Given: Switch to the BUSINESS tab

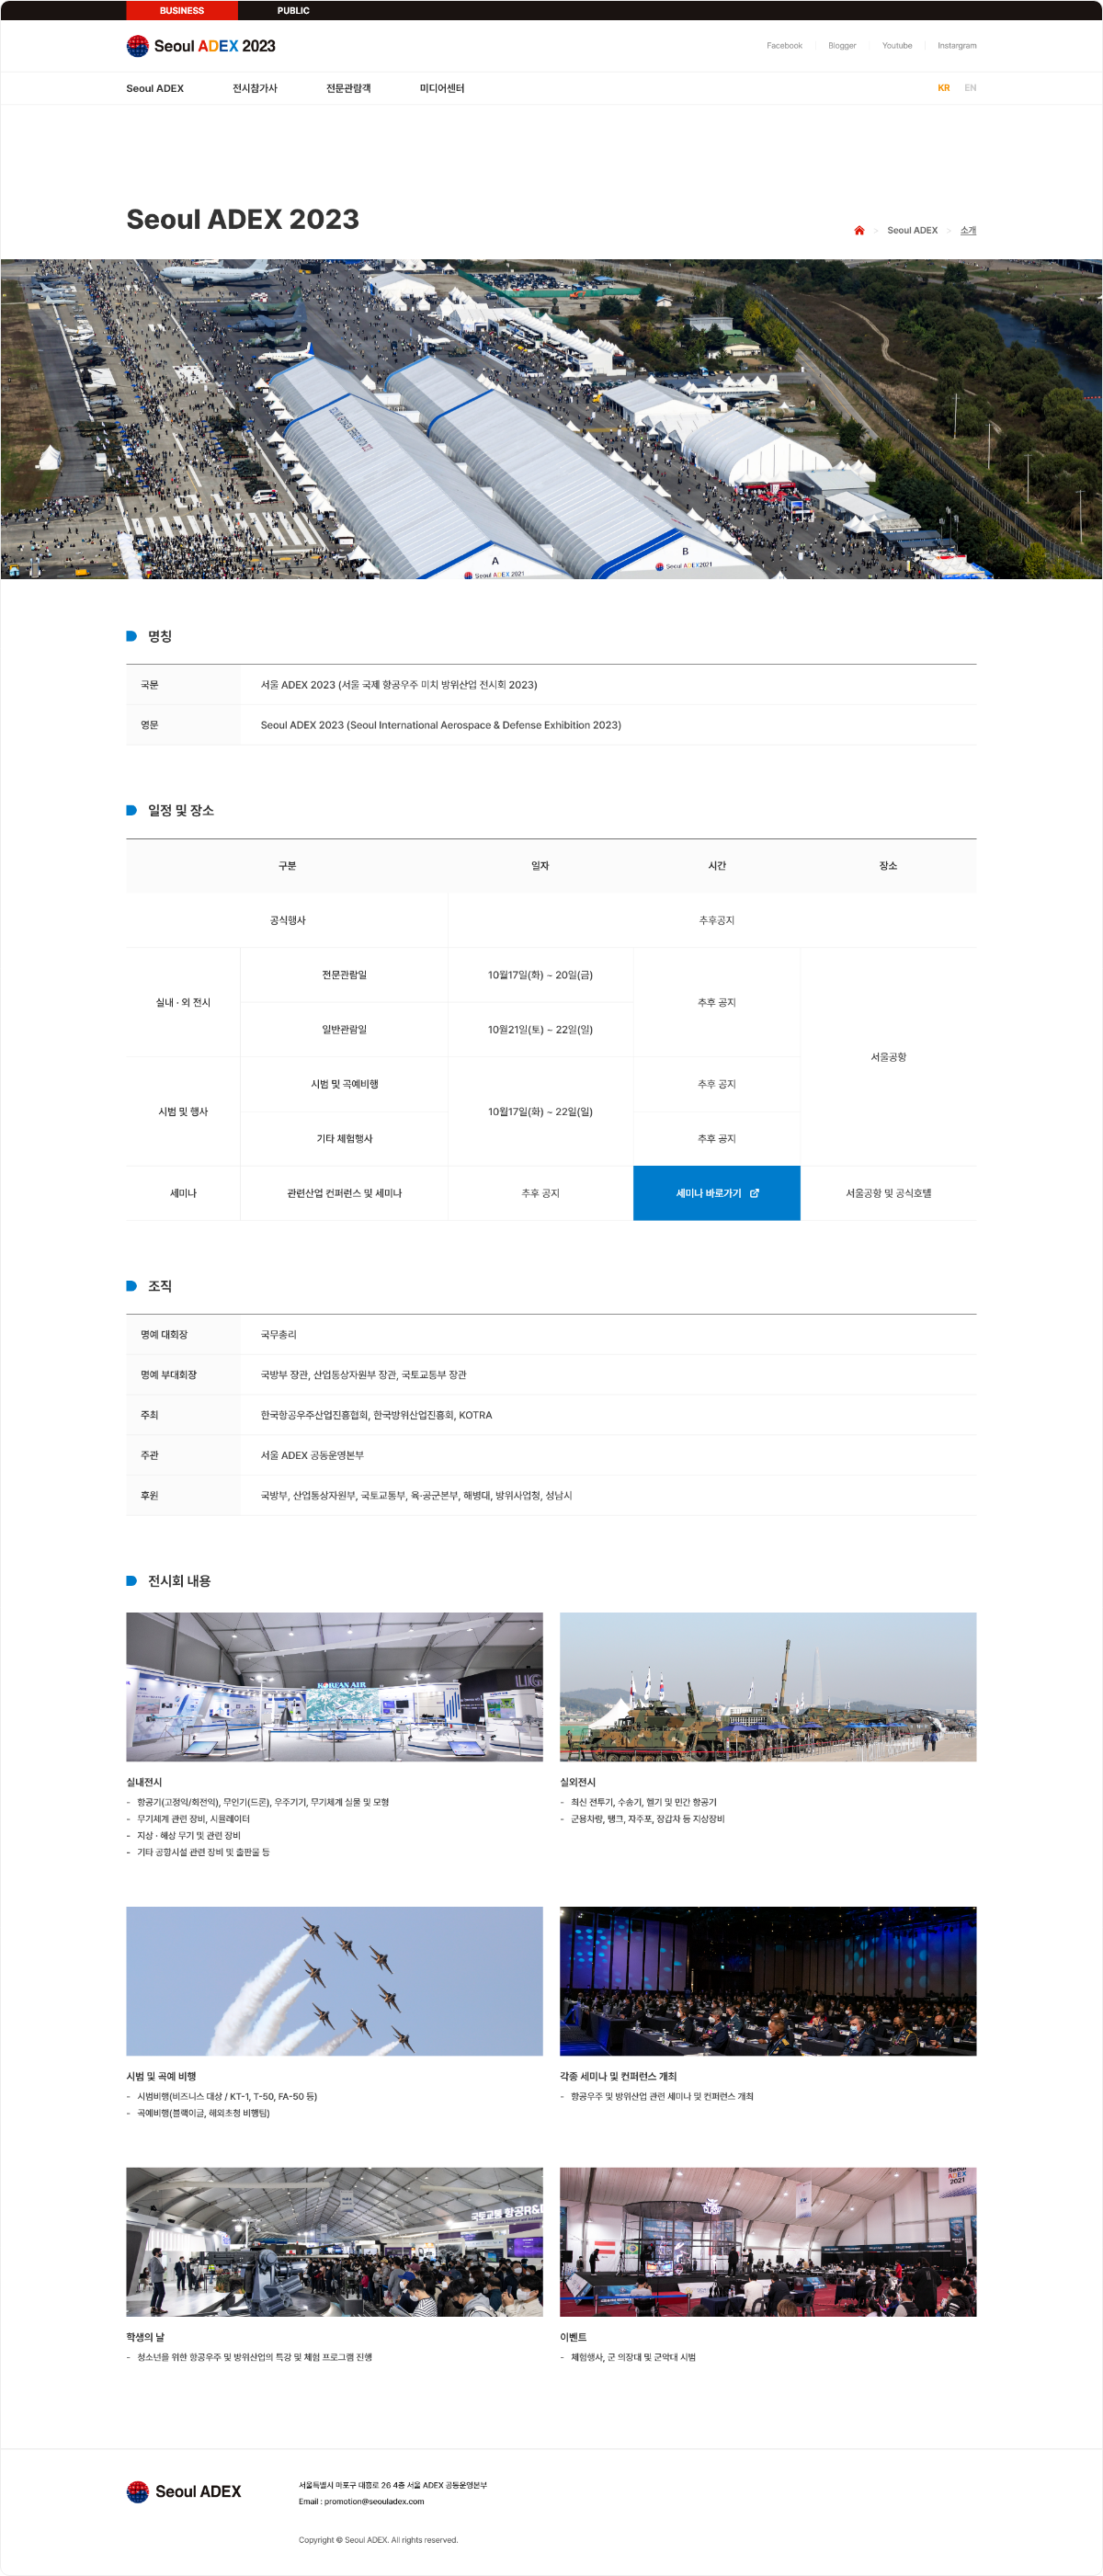Looking at the screenshot, I should coord(182,10).
